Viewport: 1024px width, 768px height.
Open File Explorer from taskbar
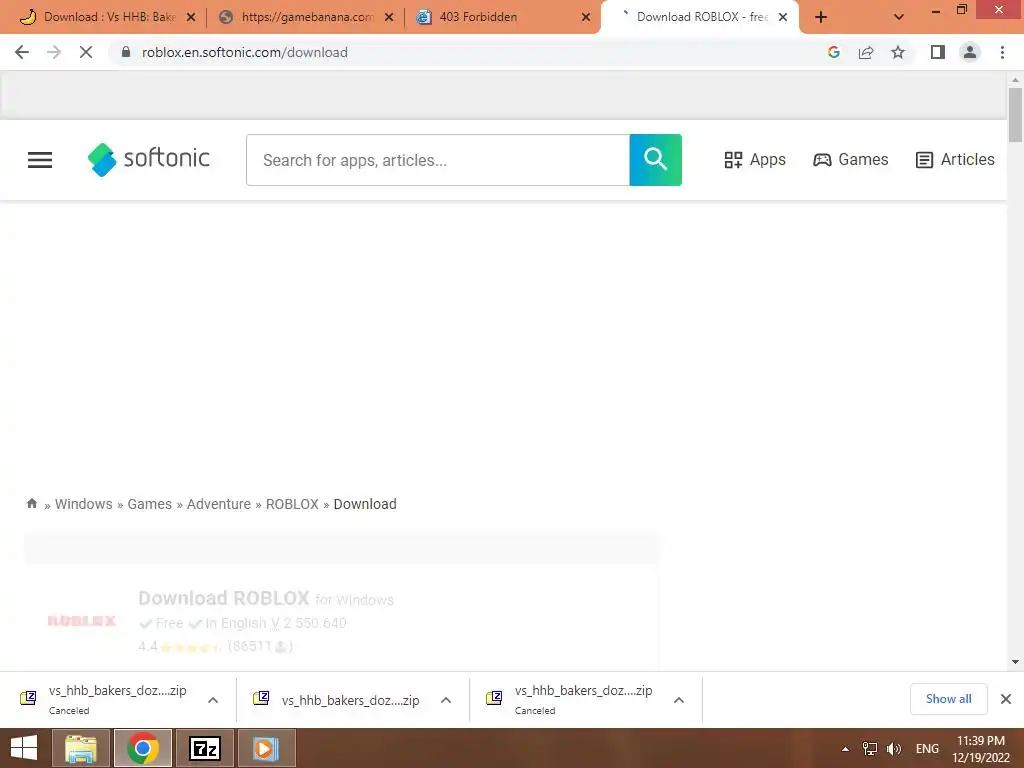[x=80, y=748]
